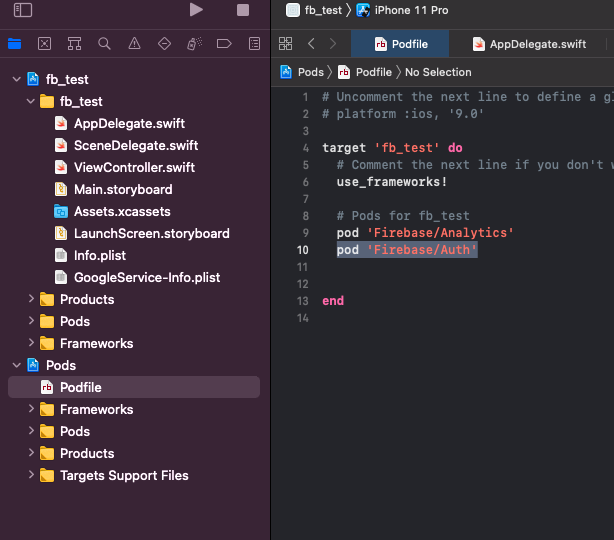Click Podfile in the jump bar
The height and width of the screenshot is (540, 614).
point(365,72)
